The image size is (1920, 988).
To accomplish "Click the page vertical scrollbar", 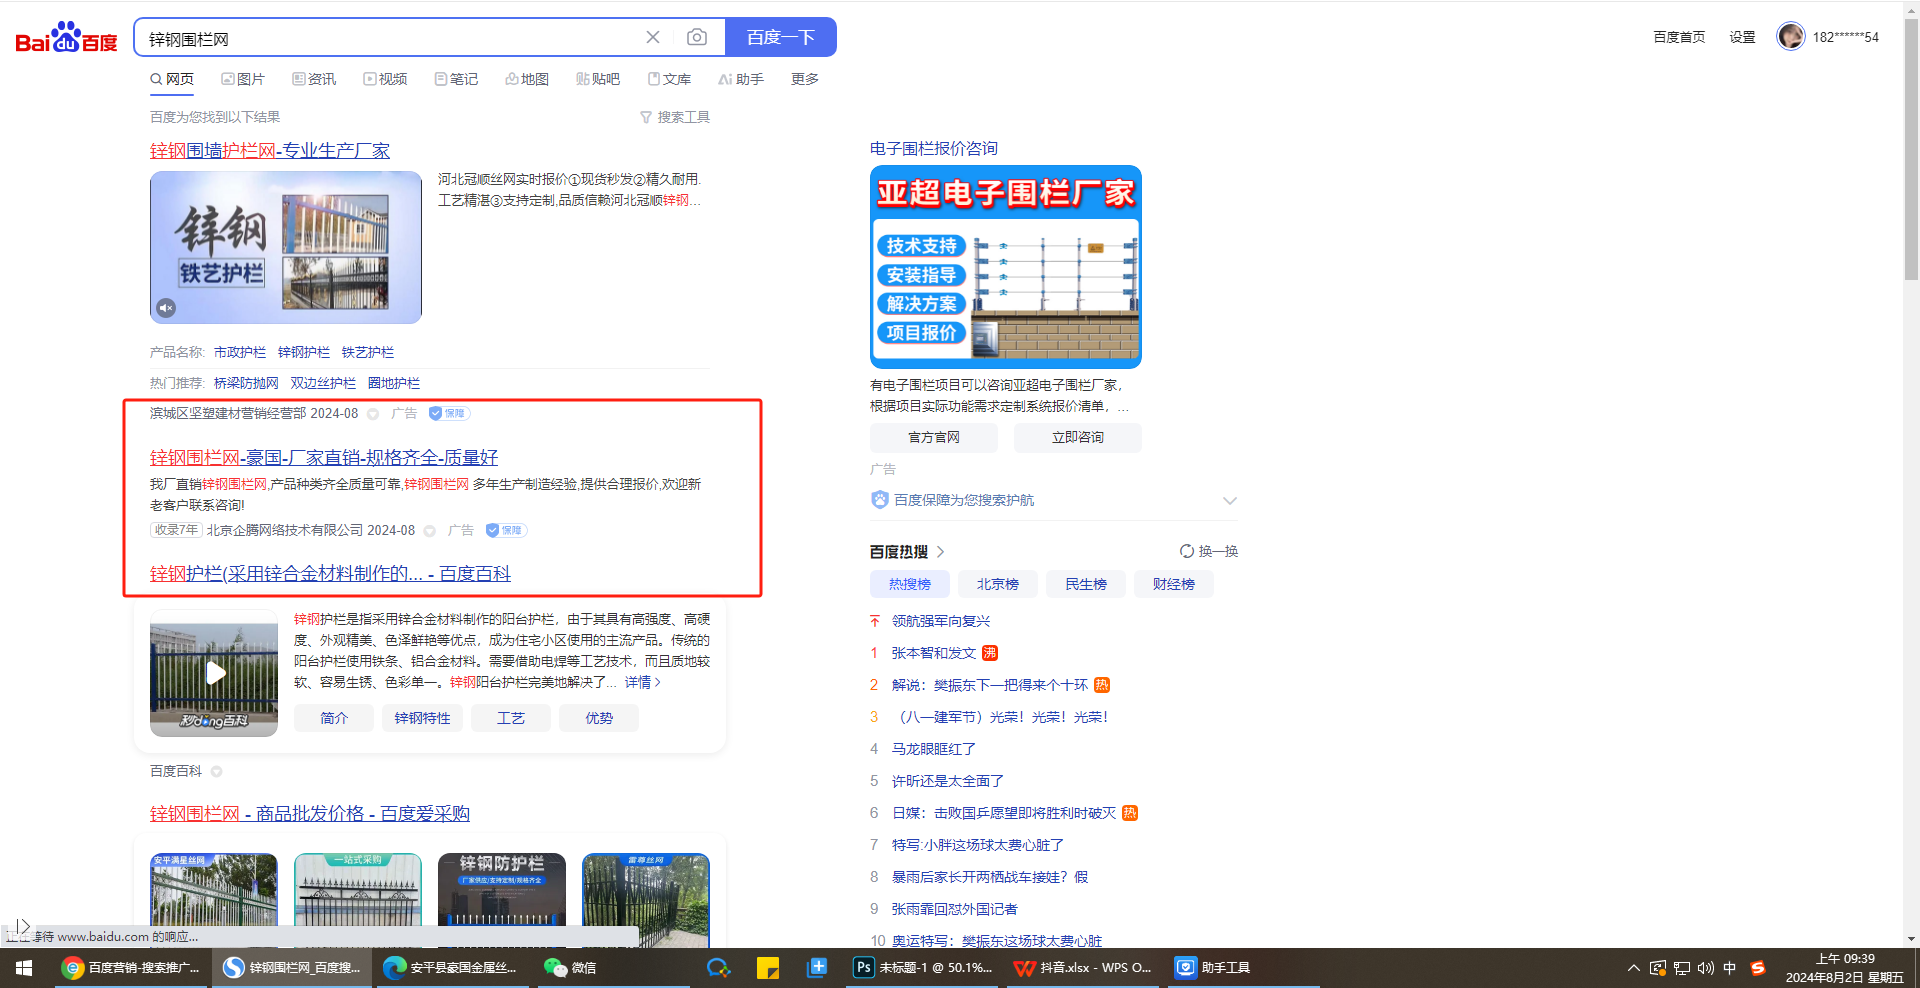I will point(1911,150).
